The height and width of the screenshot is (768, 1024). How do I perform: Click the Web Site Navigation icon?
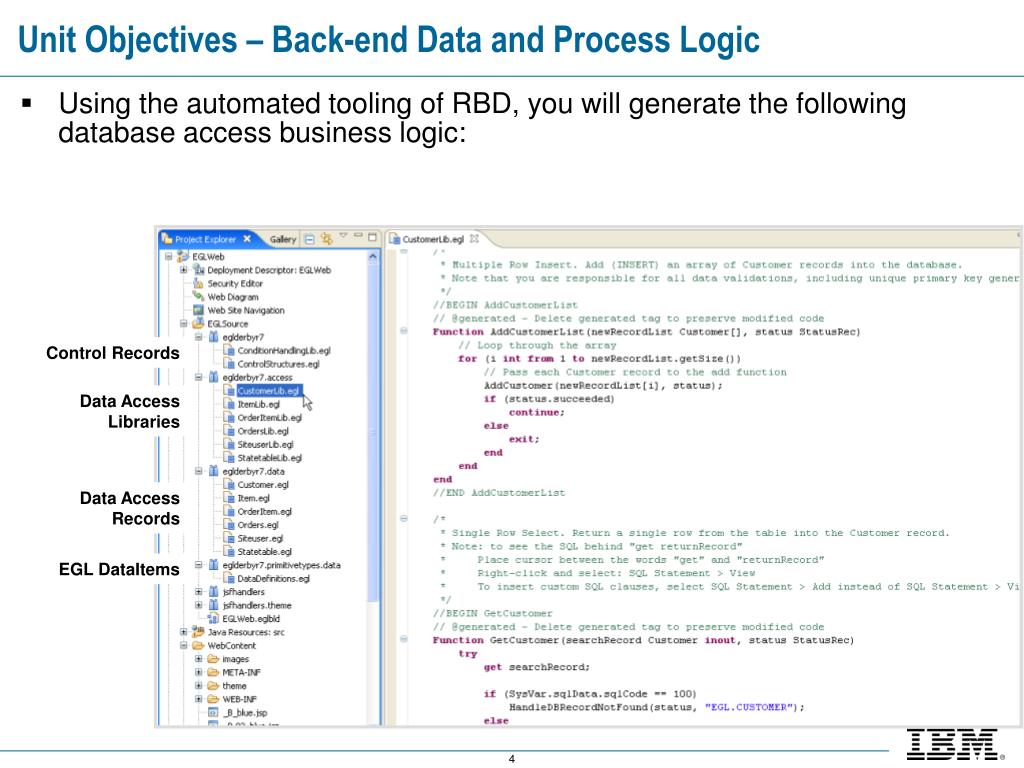[x=198, y=310]
